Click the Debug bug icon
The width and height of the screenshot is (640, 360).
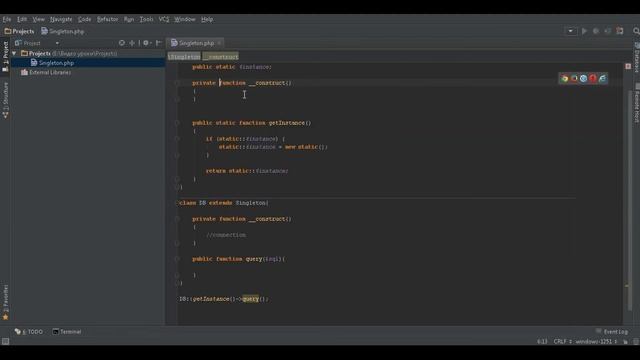pyautogui.click(x=596, y=31)
